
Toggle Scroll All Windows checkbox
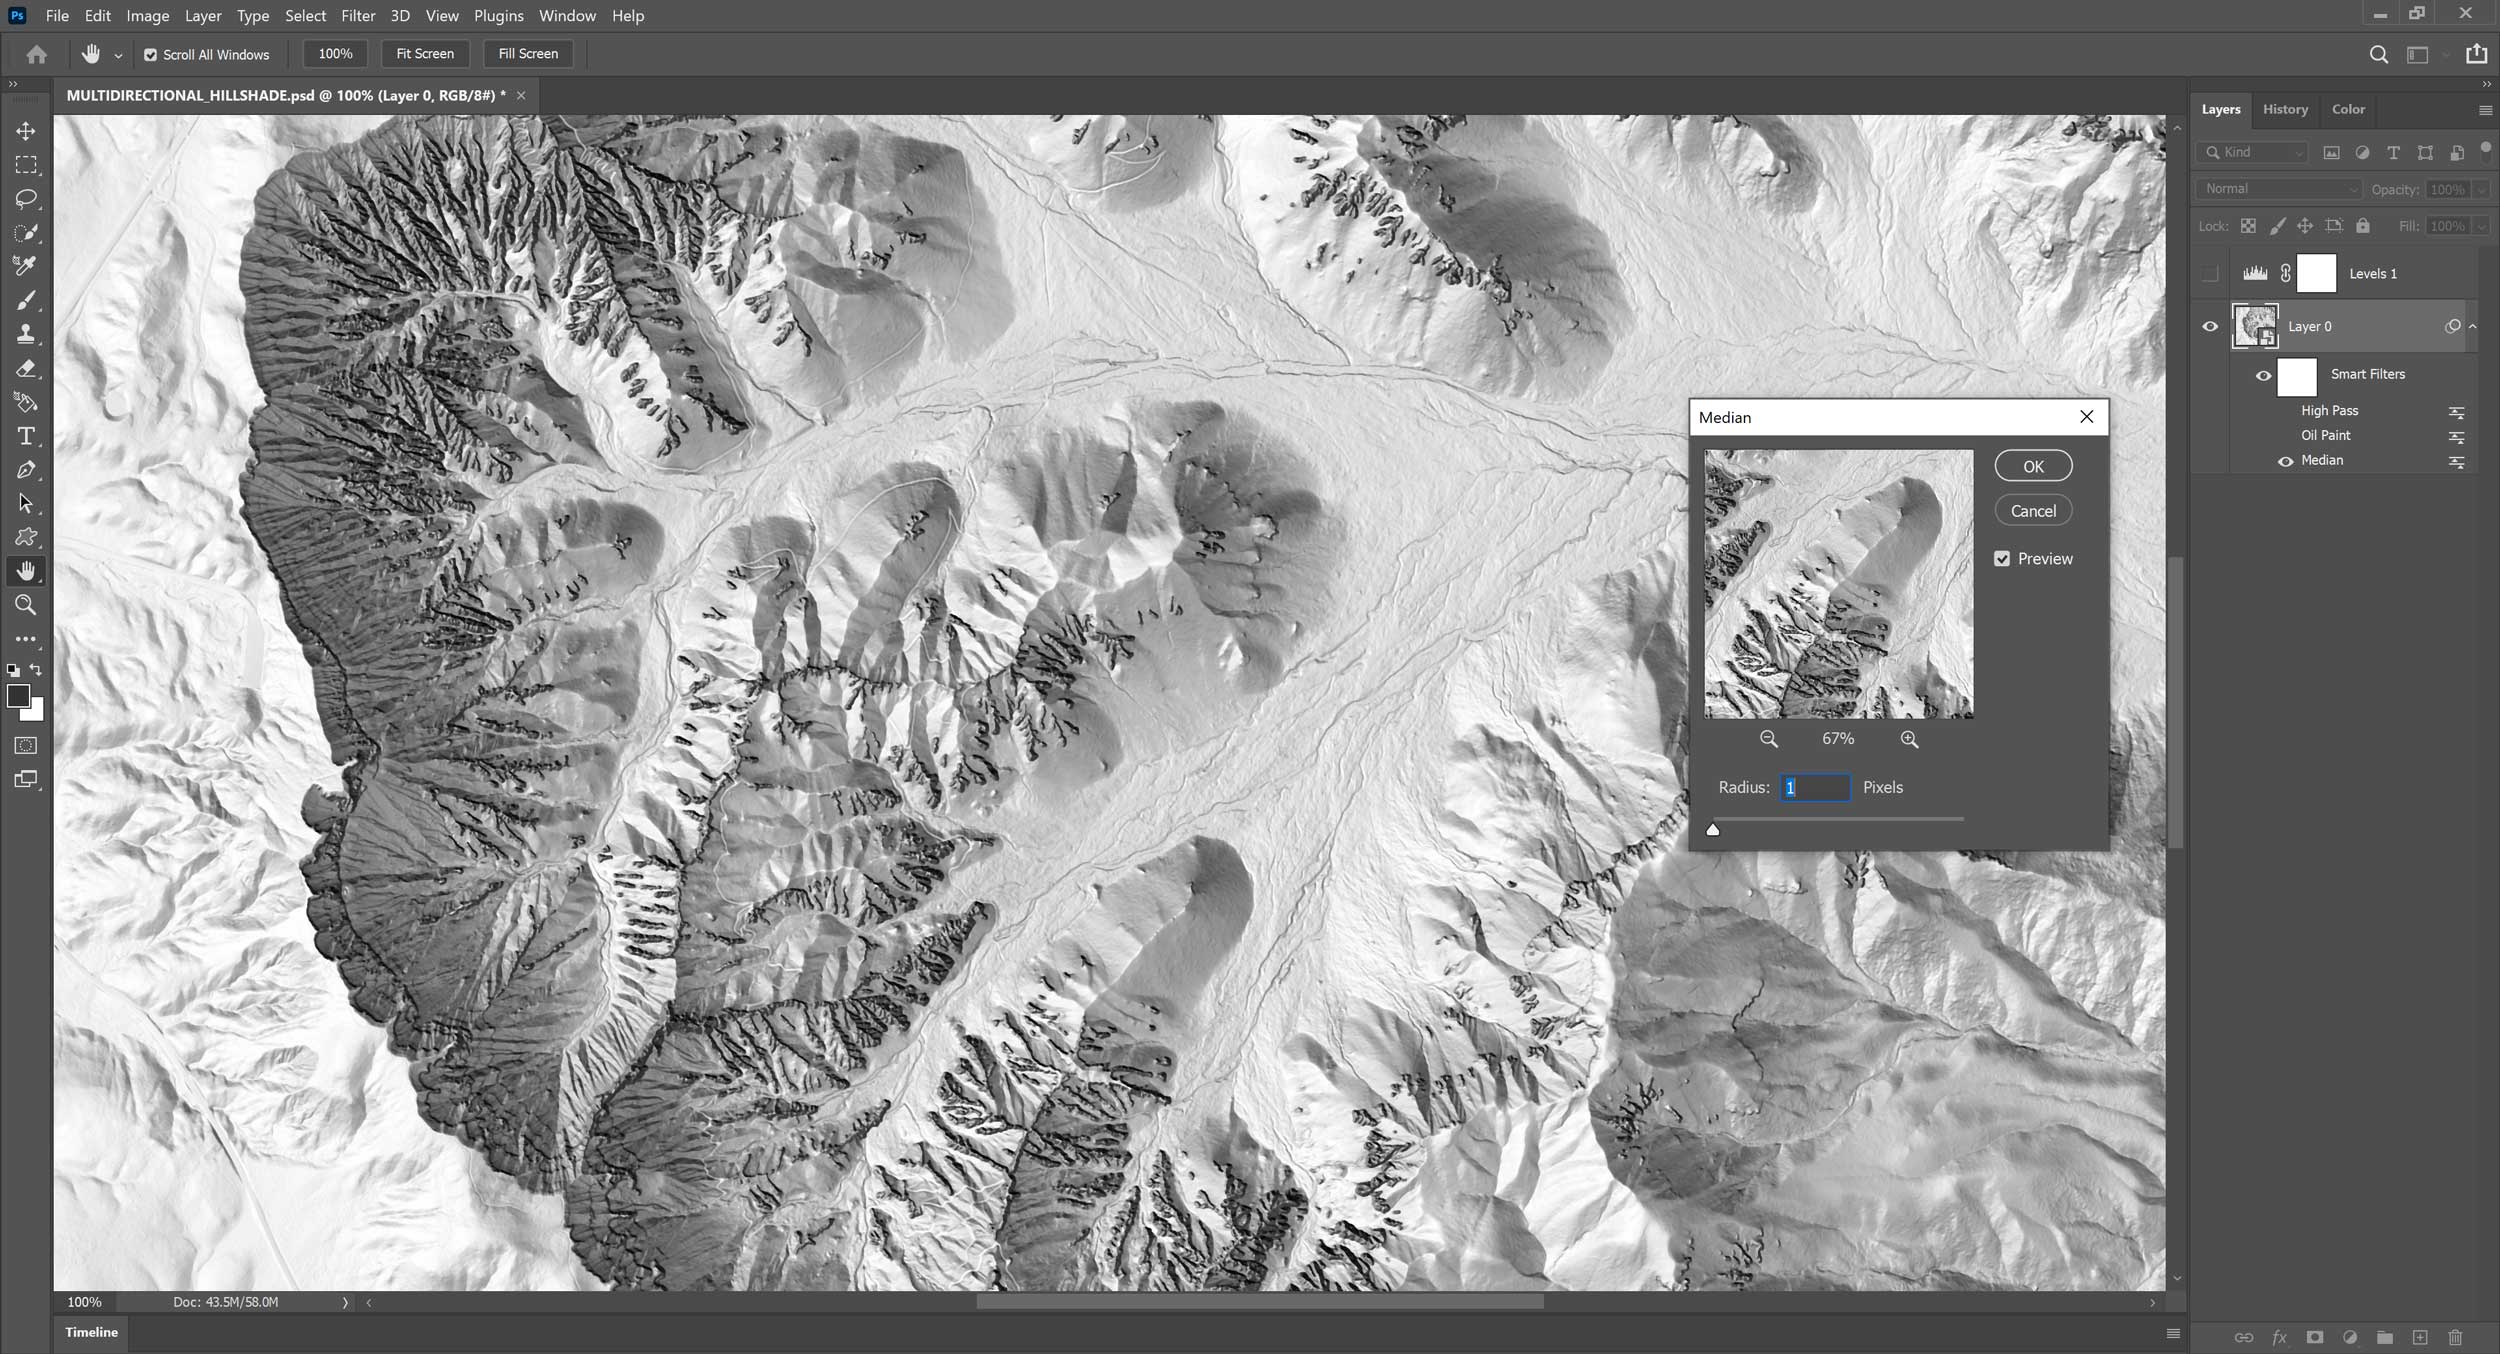(x=151, y=55)
